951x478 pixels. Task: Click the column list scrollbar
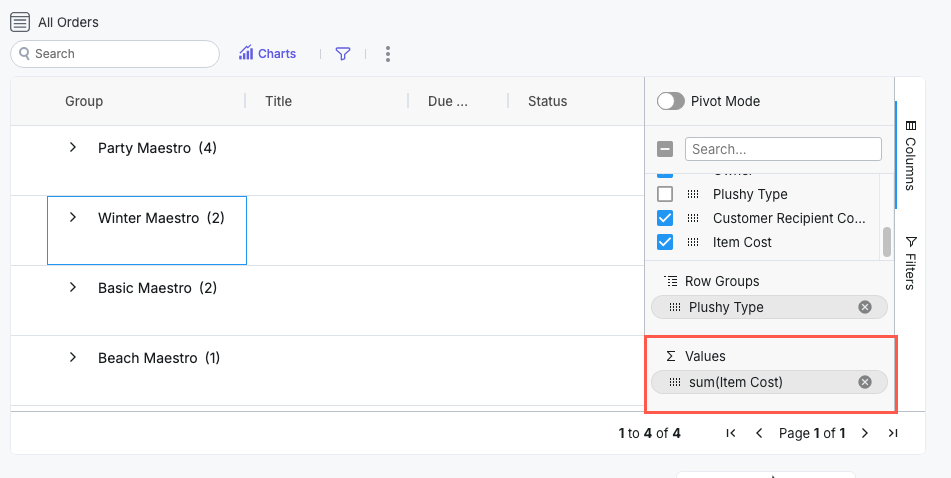(886, 241)
